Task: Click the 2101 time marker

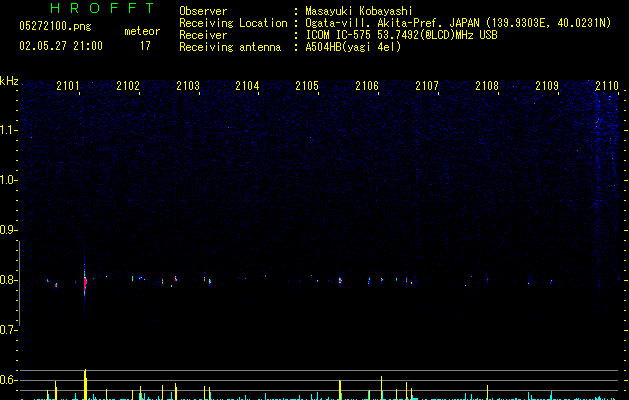Action: (68, 86)
